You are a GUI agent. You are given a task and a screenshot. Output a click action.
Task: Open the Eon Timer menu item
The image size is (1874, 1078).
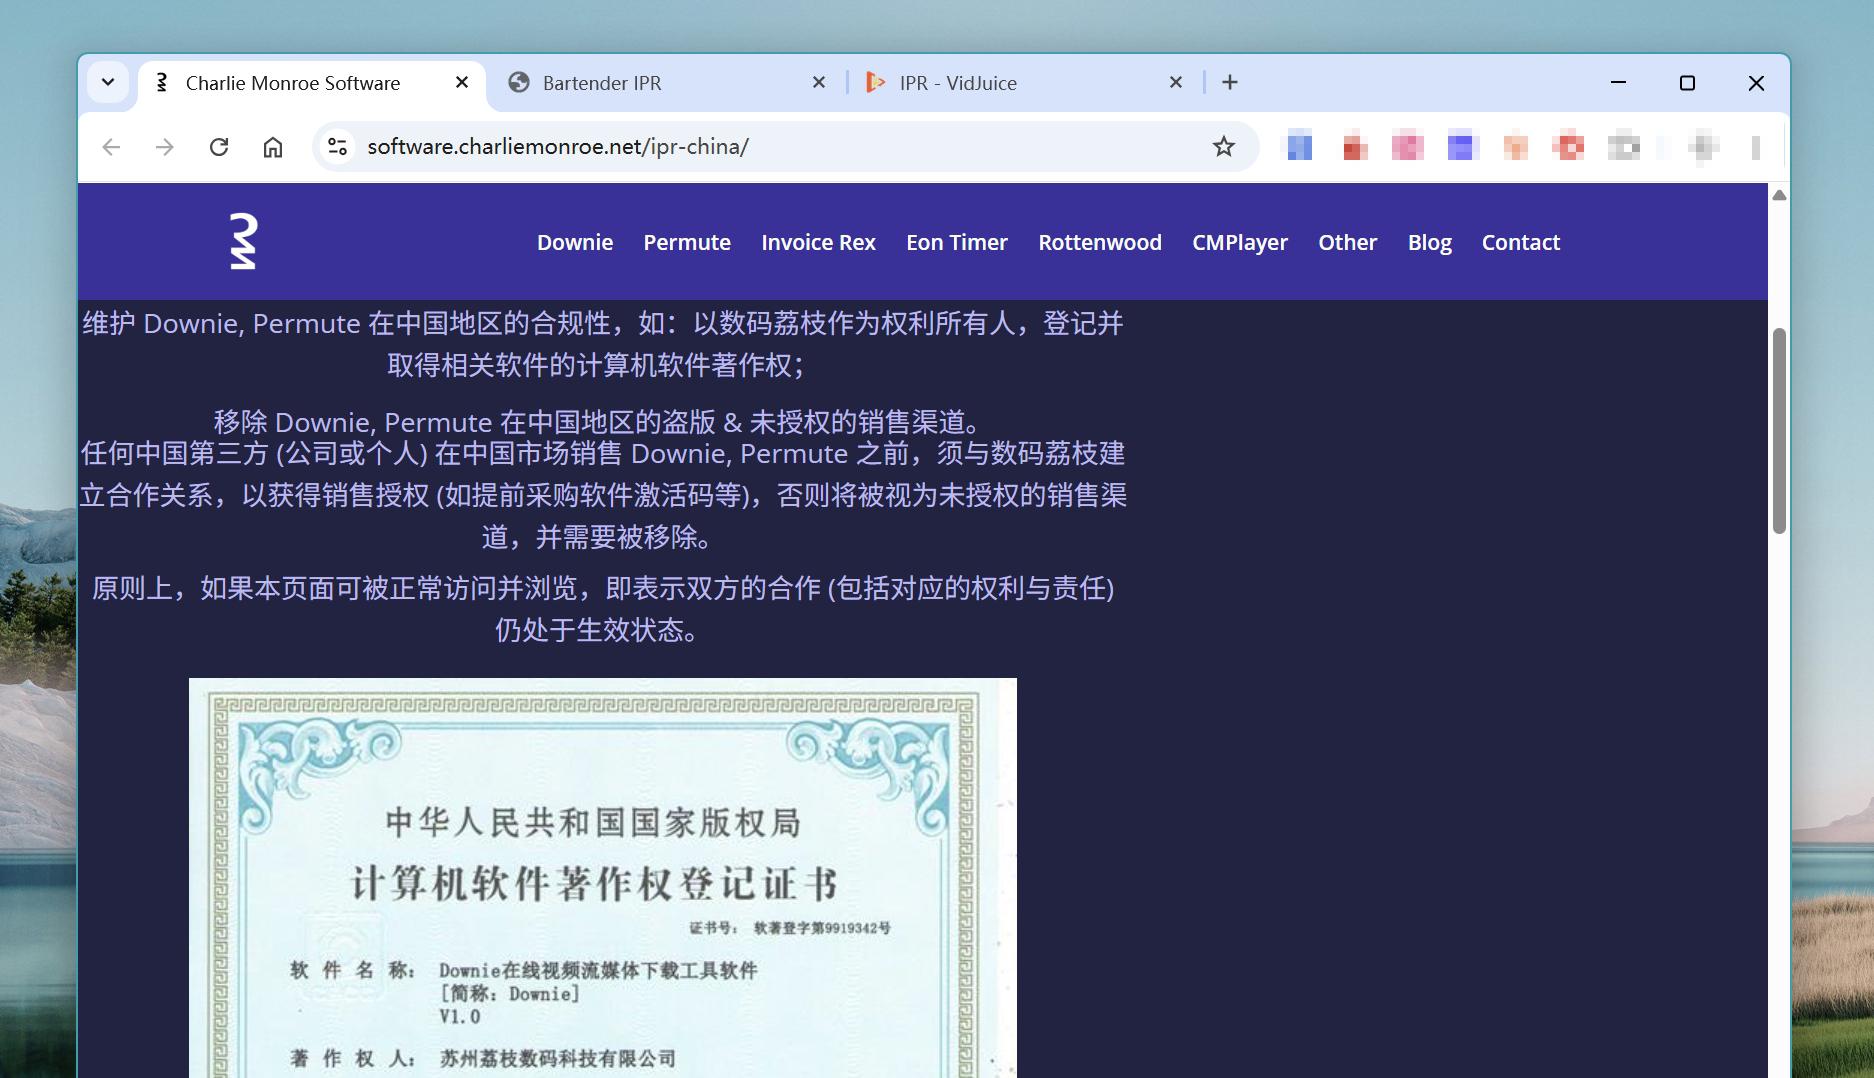pos(957,242)
